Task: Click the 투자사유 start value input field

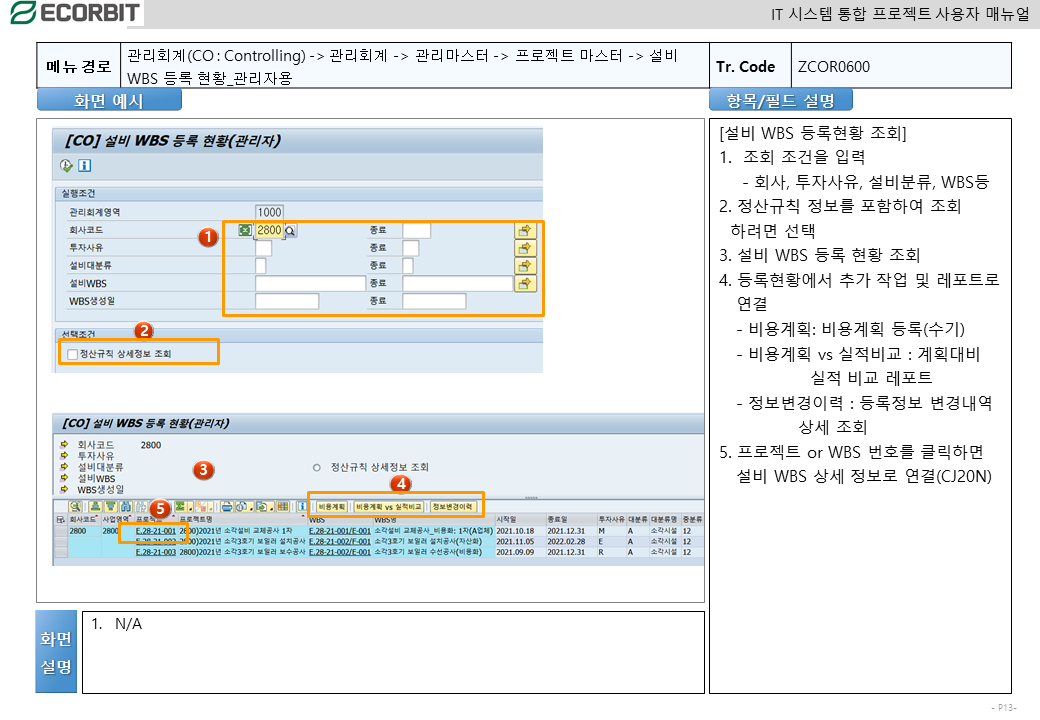Action: pyautogui.click(x=263, y=248)
